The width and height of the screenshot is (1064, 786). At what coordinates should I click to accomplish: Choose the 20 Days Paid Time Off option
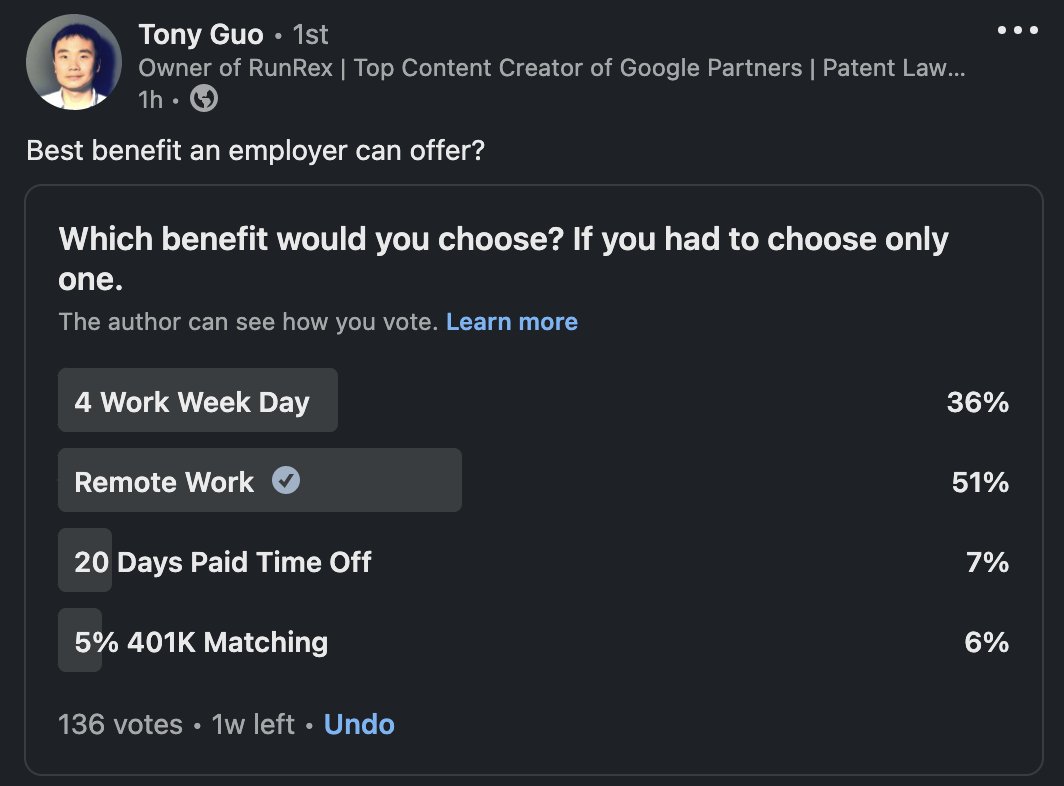(x=222, y=562)
